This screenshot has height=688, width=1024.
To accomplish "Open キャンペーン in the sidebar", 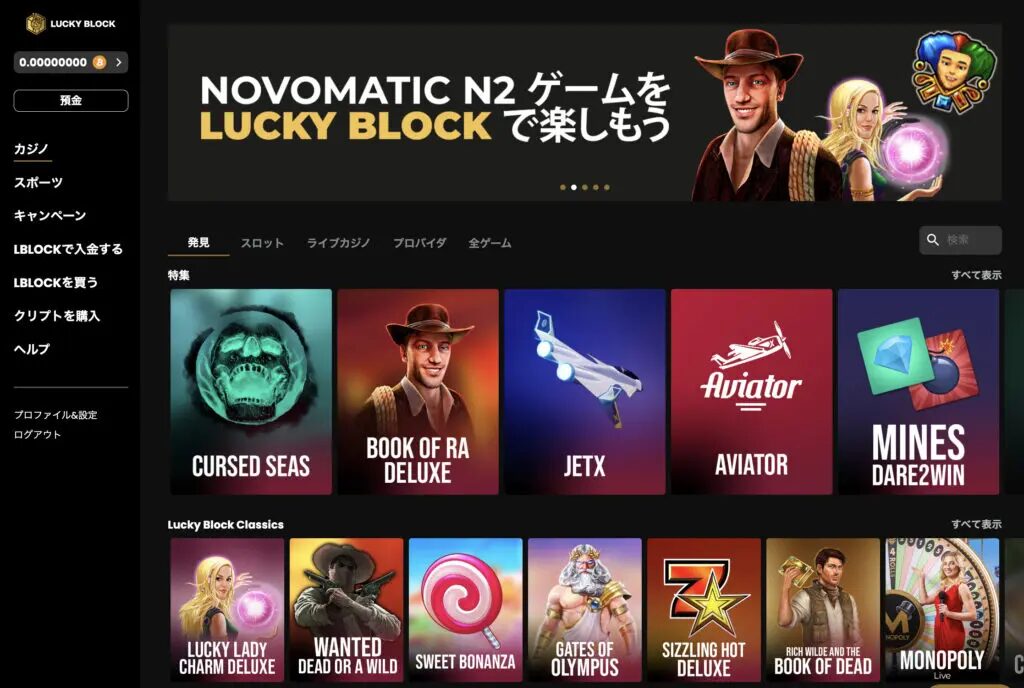I will pyautogui.click(x=50, y=215).
